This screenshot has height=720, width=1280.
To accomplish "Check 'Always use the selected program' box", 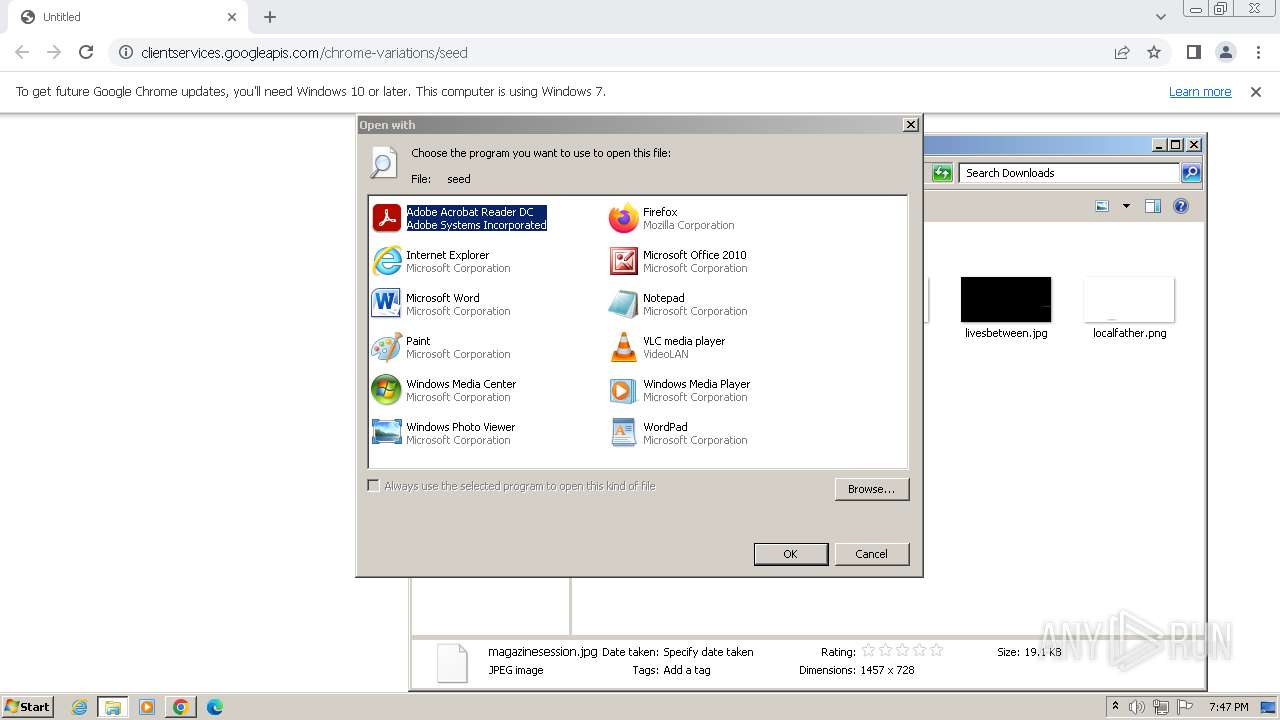I will (x=373, y=486).
